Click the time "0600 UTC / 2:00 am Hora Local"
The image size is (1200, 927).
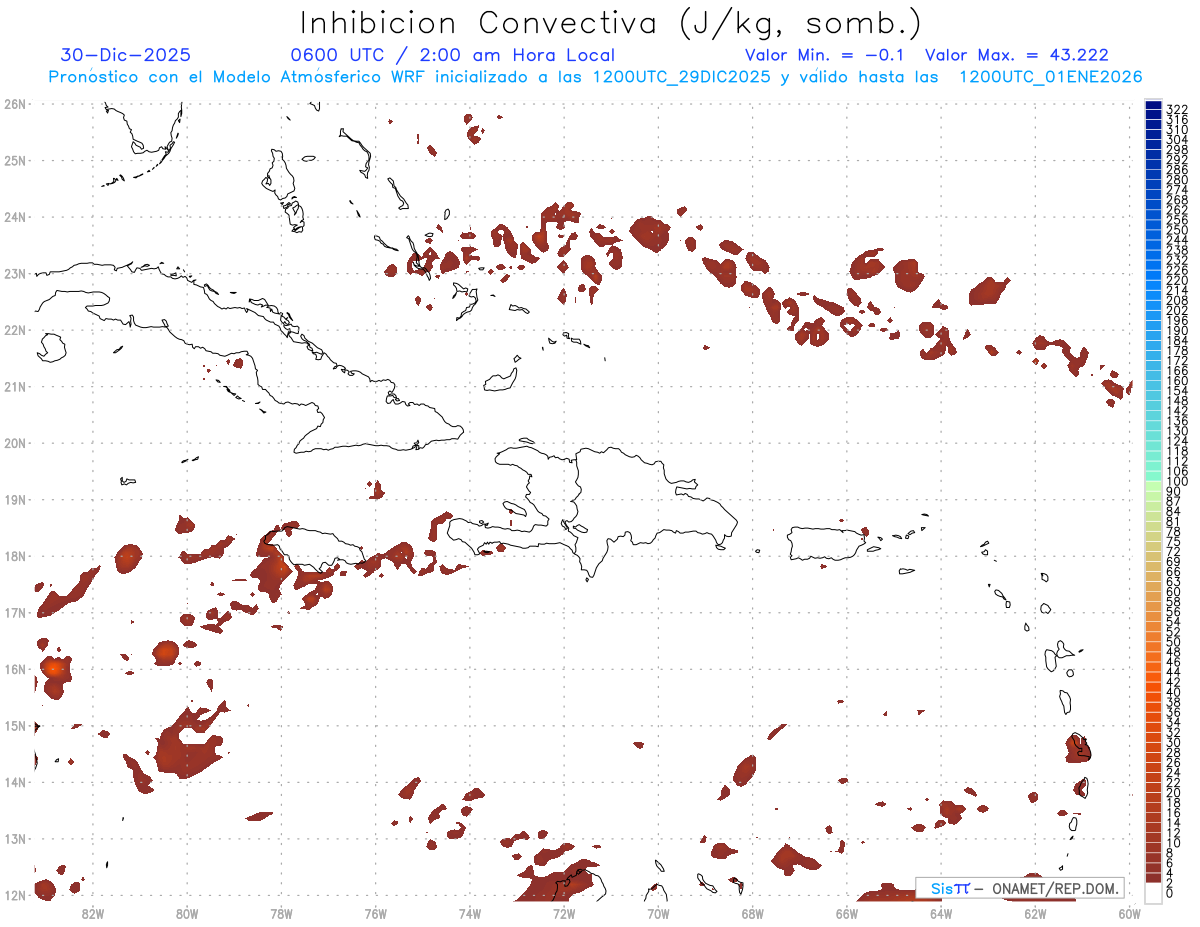tap(452, 55)
